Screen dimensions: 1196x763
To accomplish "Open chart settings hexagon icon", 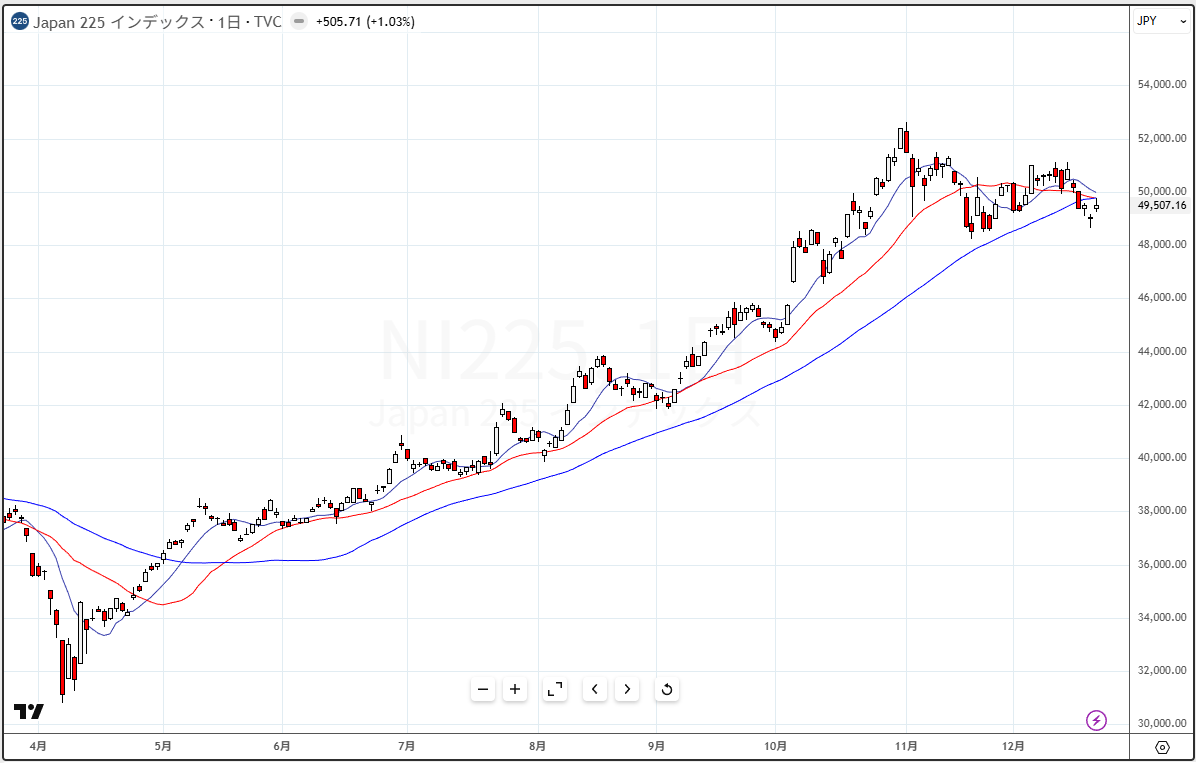I will 1162,747.
